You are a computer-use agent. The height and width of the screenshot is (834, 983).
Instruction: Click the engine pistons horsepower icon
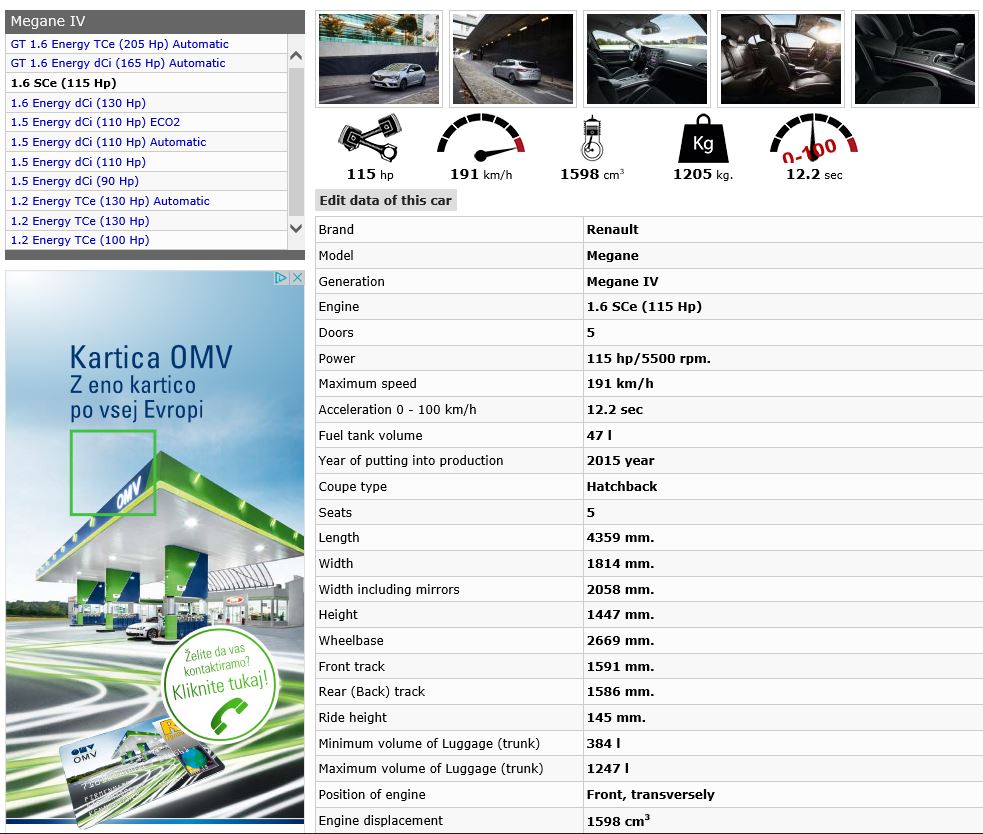coord(369,138)
